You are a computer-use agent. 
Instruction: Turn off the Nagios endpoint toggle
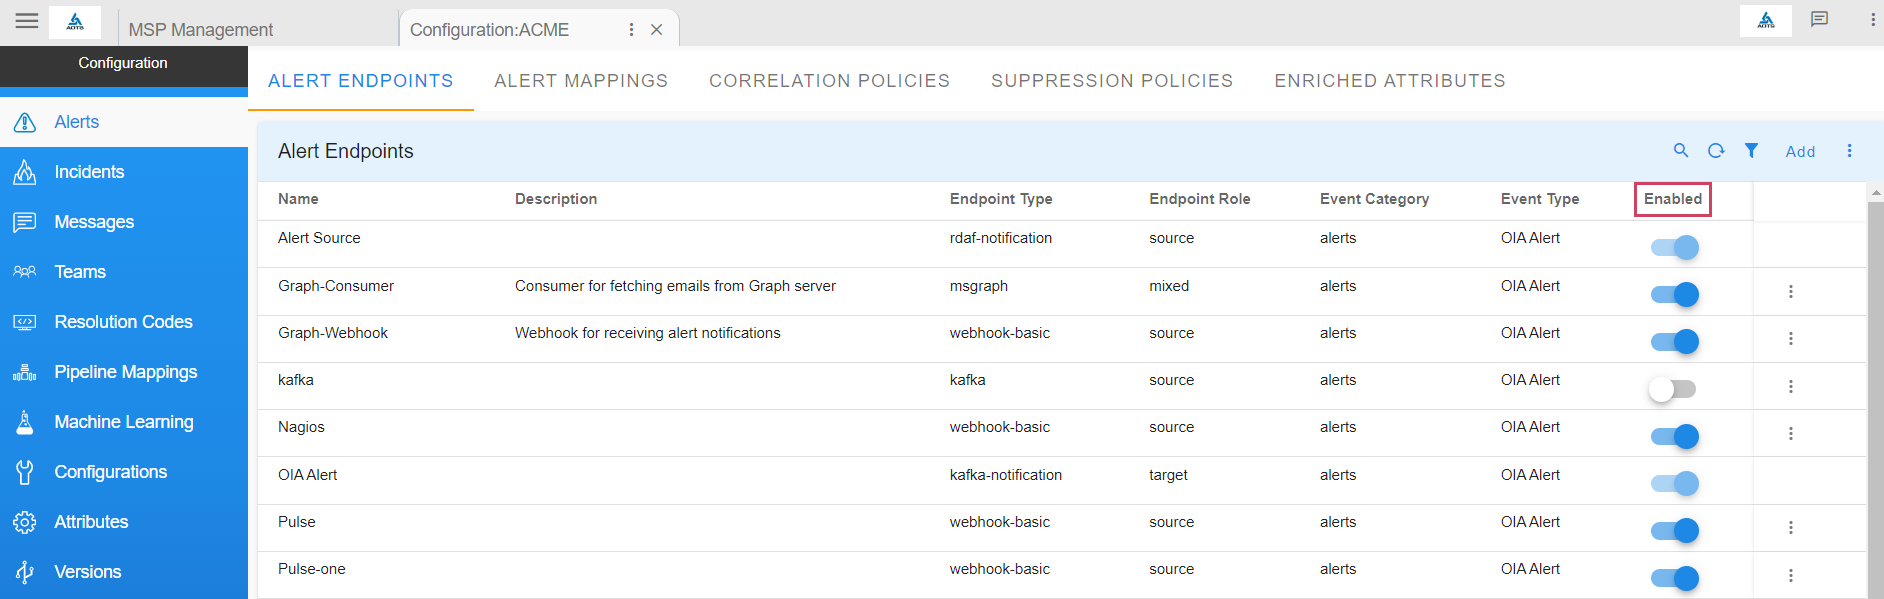click(1674, 436)
